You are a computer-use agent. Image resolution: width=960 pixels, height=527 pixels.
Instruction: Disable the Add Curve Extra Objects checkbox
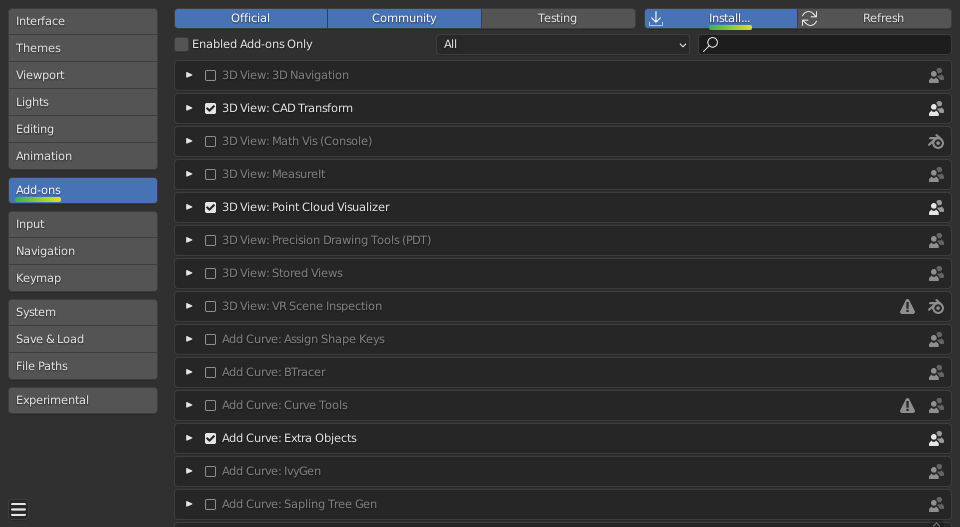(210, 439)
